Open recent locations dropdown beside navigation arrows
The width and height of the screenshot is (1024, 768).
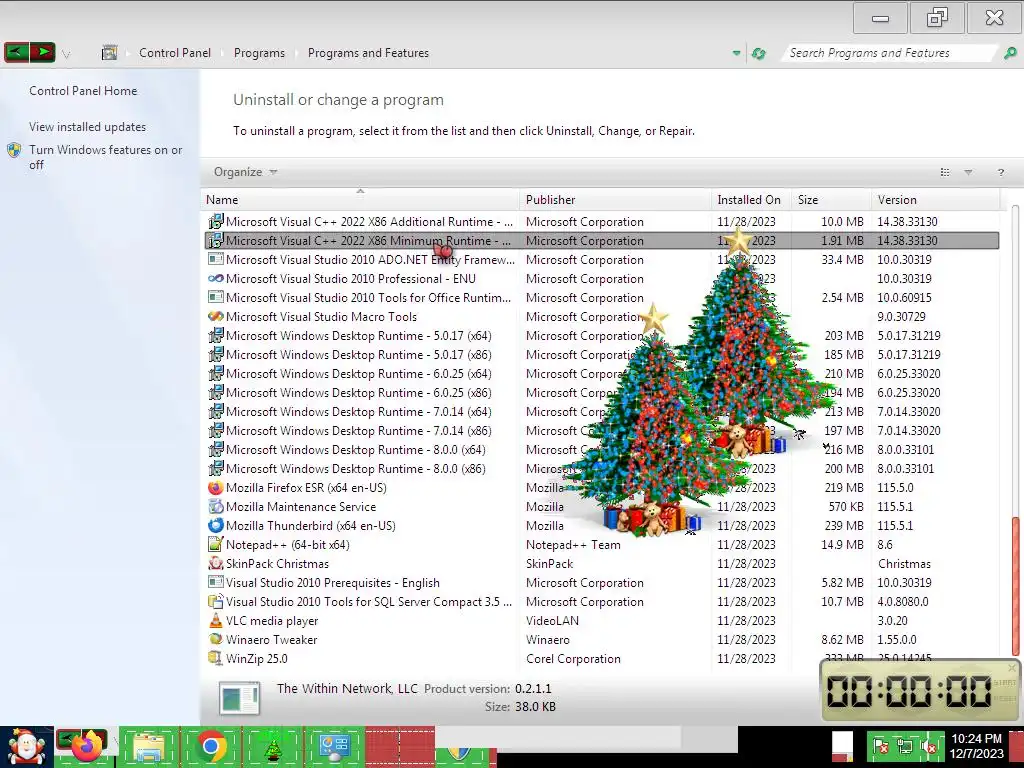(66, 54)
